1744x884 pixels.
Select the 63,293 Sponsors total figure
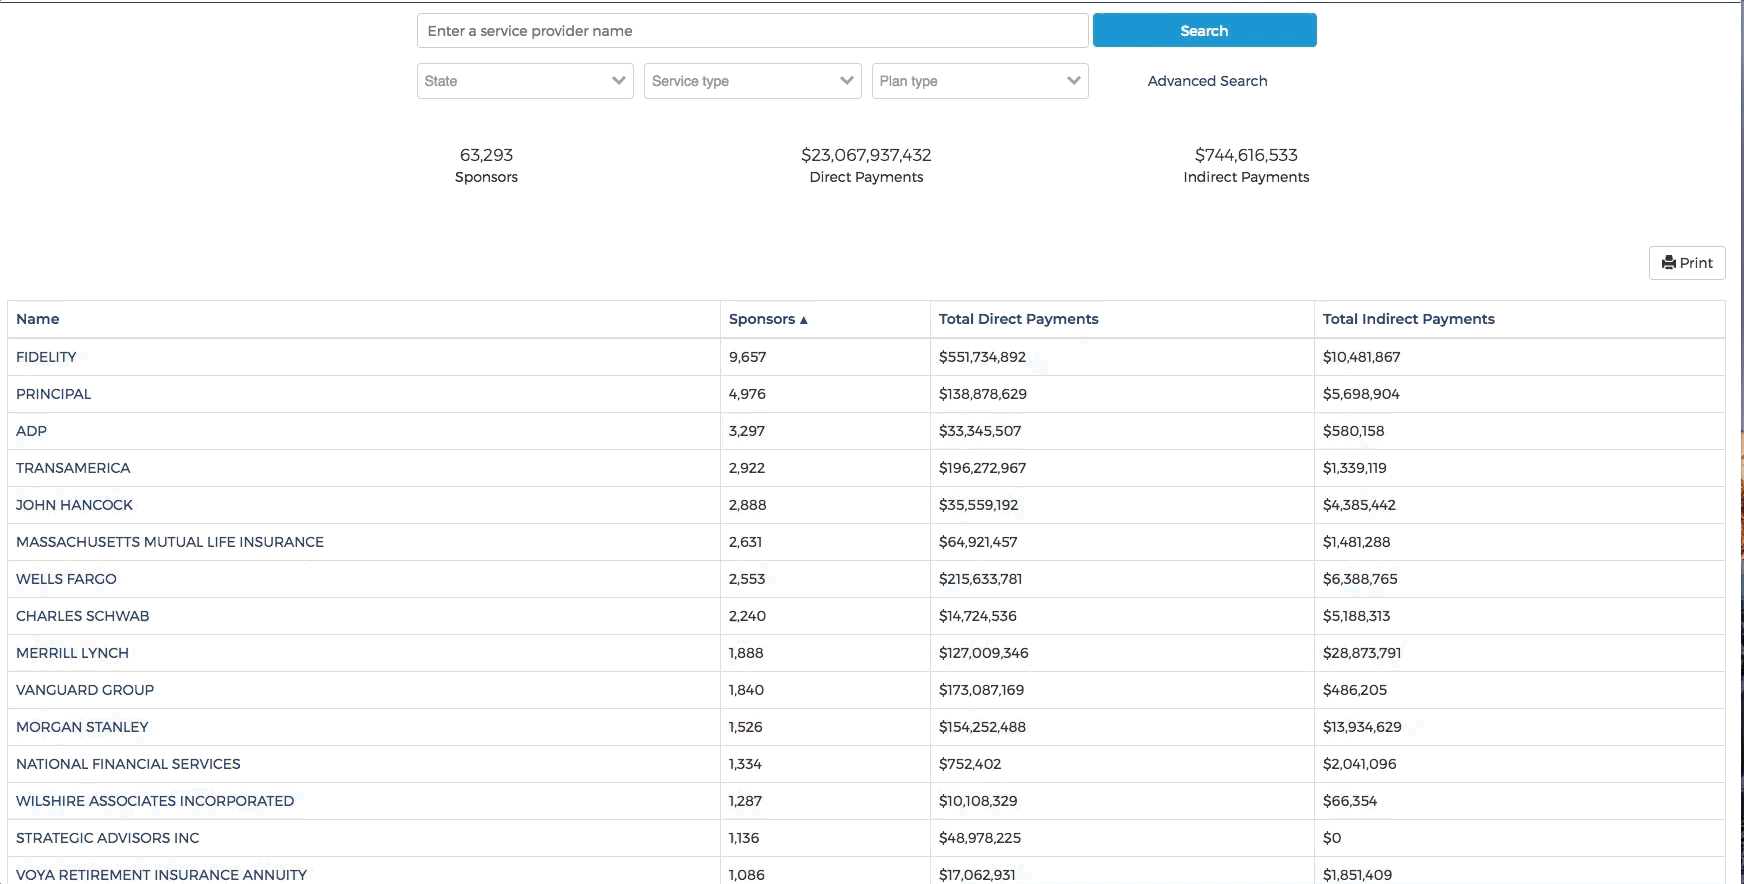coord(486,155)
